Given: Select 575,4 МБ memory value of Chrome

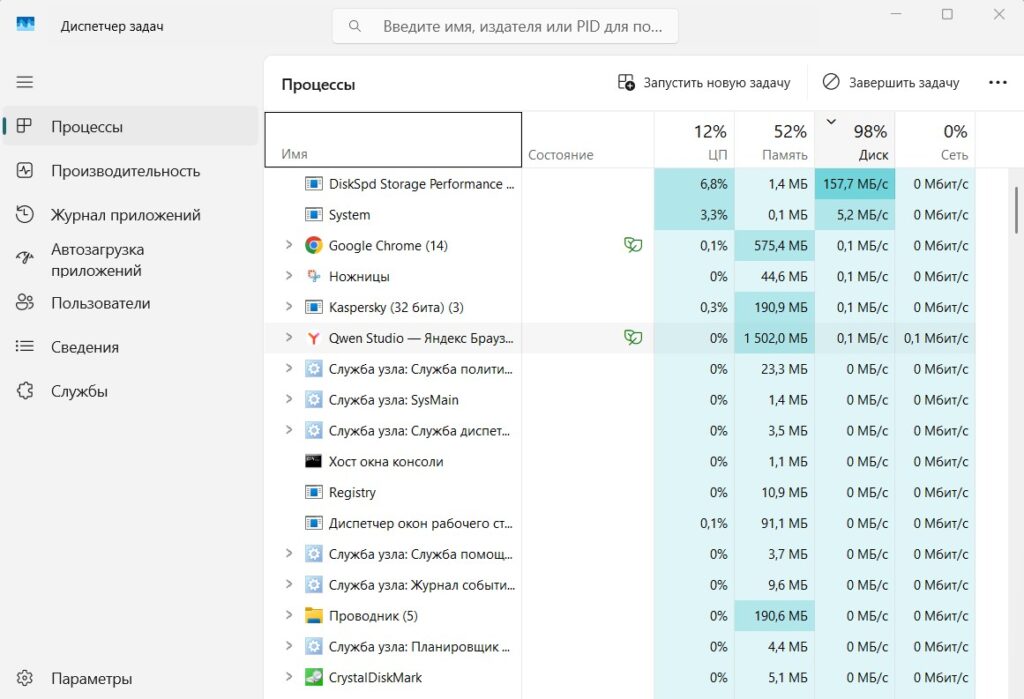Looking at the screenshot, I should click(x=775, y=246).
